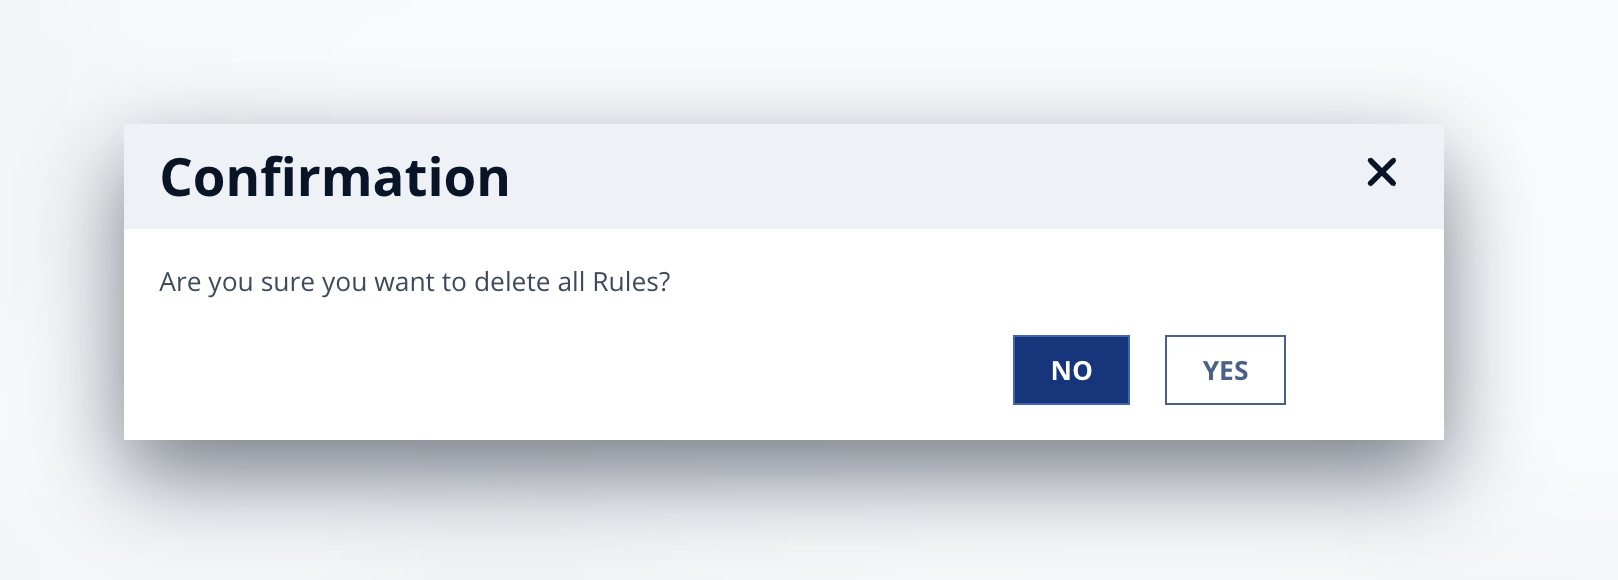Screen dimensions: 1618x580
Task: Click the 'Are you sure' message text
Action: click(x=414, y=282)
